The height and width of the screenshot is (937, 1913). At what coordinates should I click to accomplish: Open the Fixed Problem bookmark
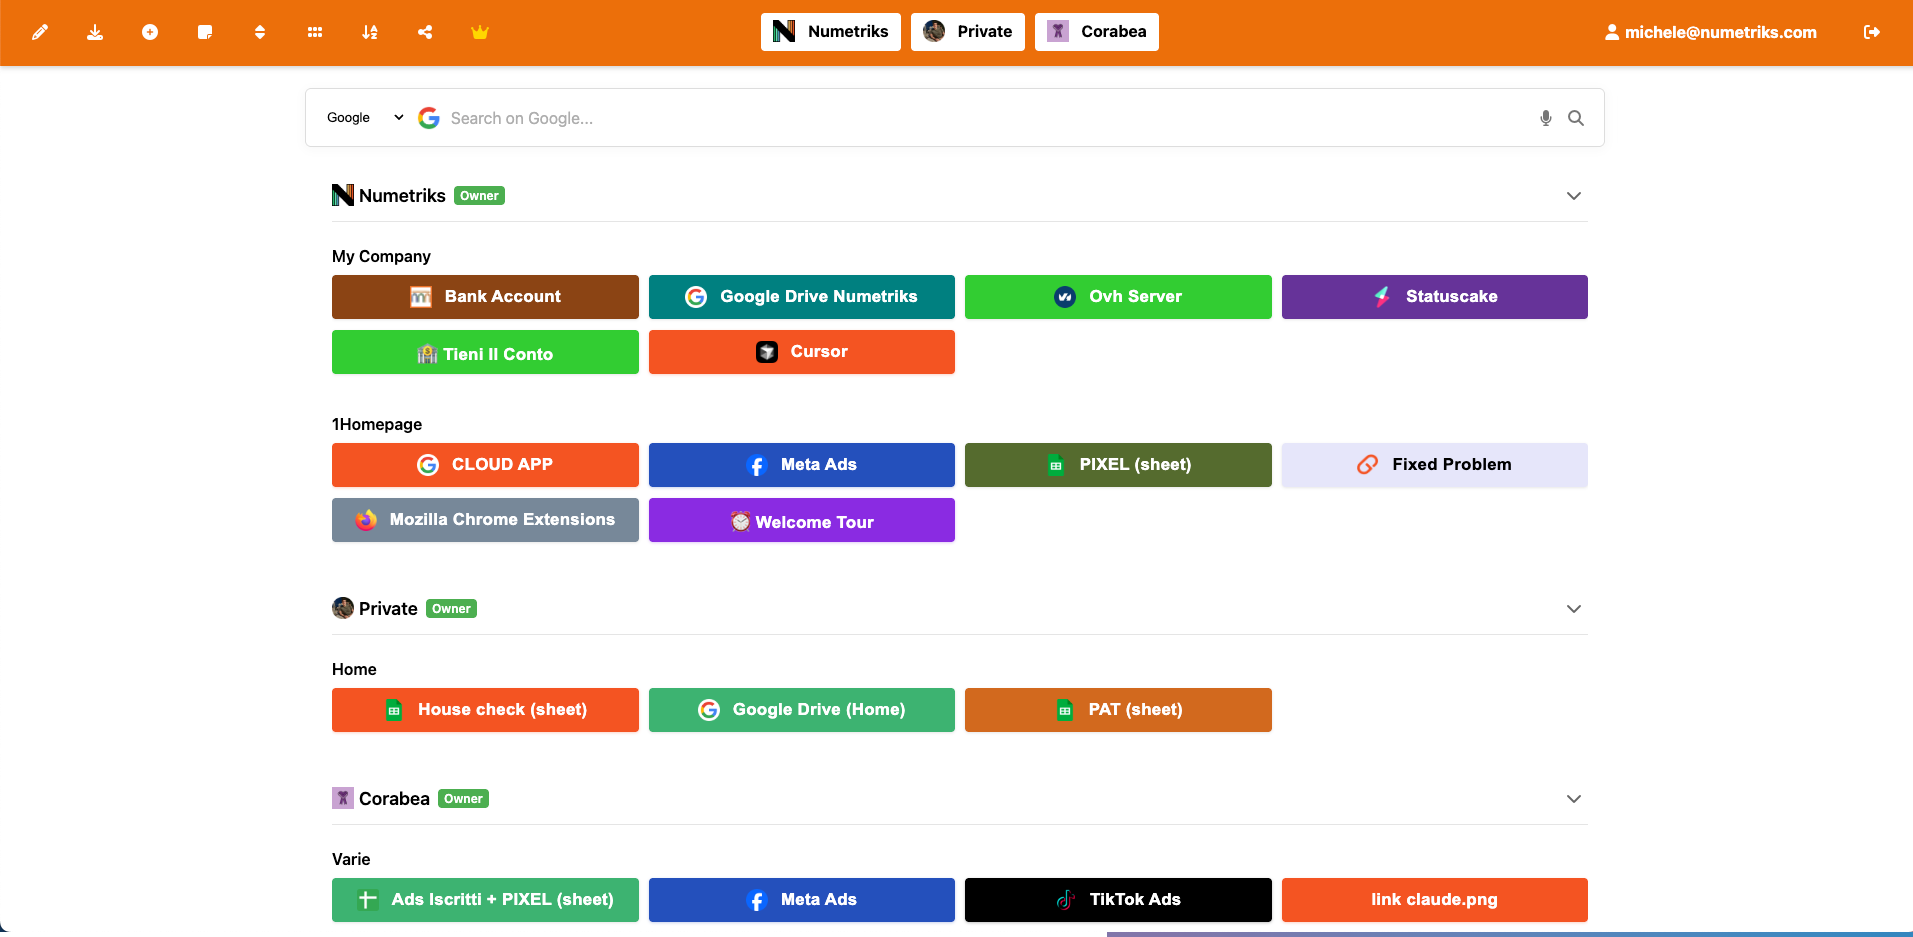point(1435,465)
